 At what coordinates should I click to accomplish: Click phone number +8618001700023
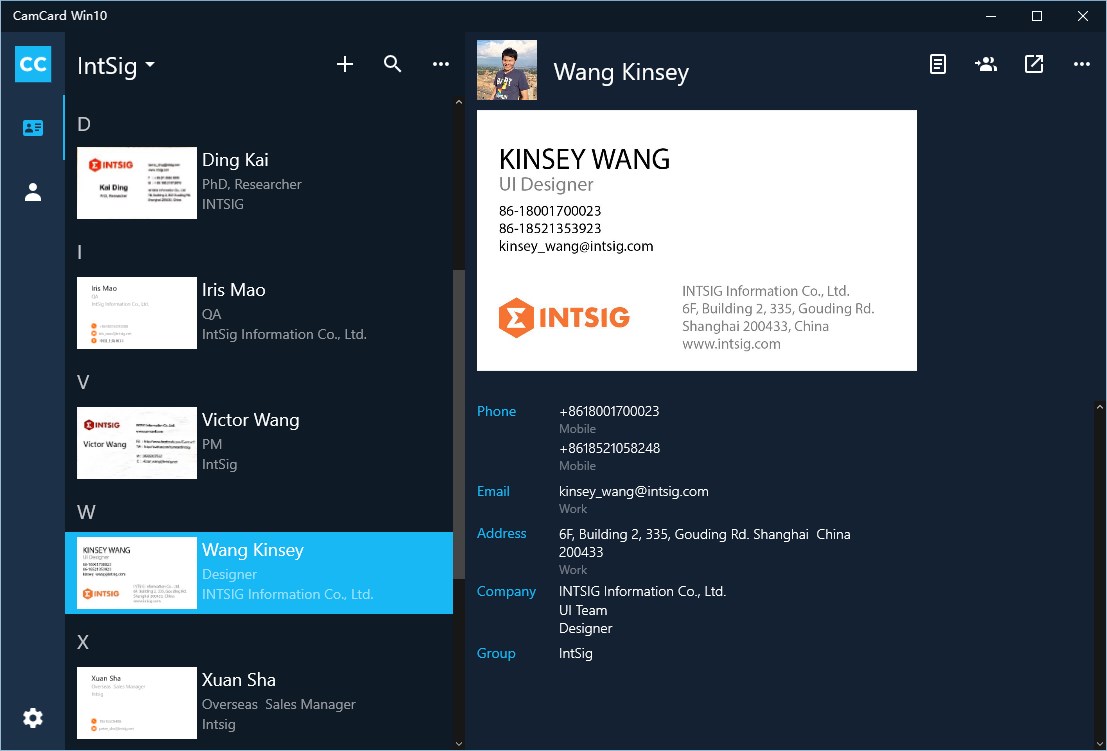[609, 411]
